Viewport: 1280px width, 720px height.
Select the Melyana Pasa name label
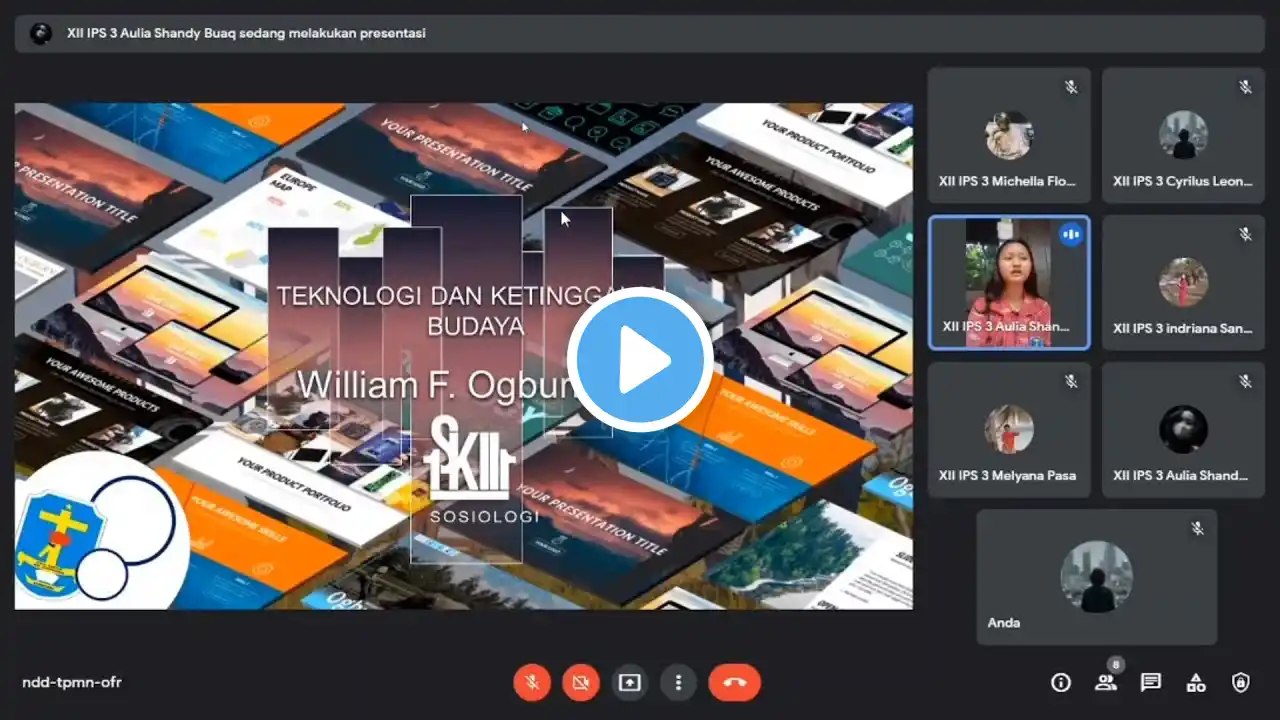pyautogui.click(x=1008, y=475)
